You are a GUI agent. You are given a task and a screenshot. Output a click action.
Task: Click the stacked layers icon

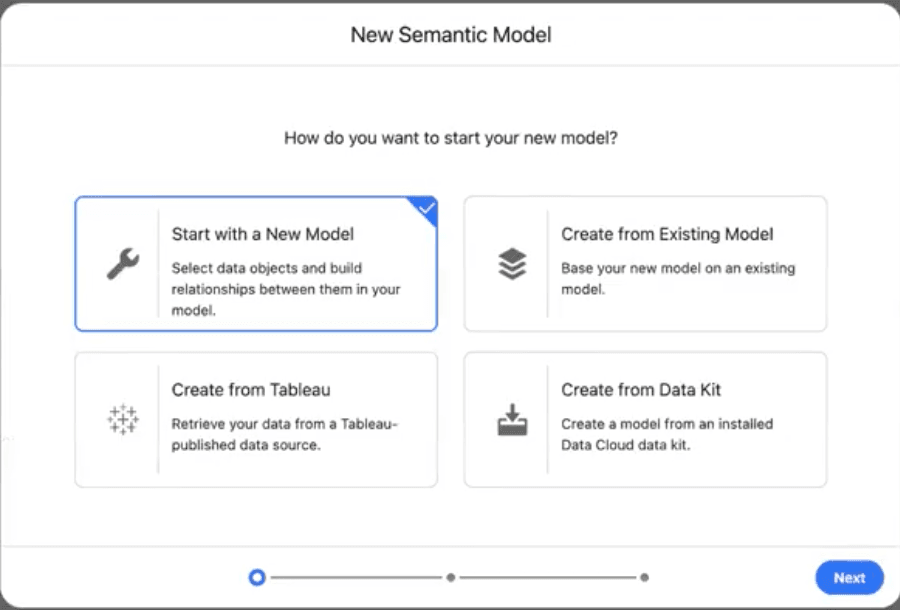tap(511, 264)
